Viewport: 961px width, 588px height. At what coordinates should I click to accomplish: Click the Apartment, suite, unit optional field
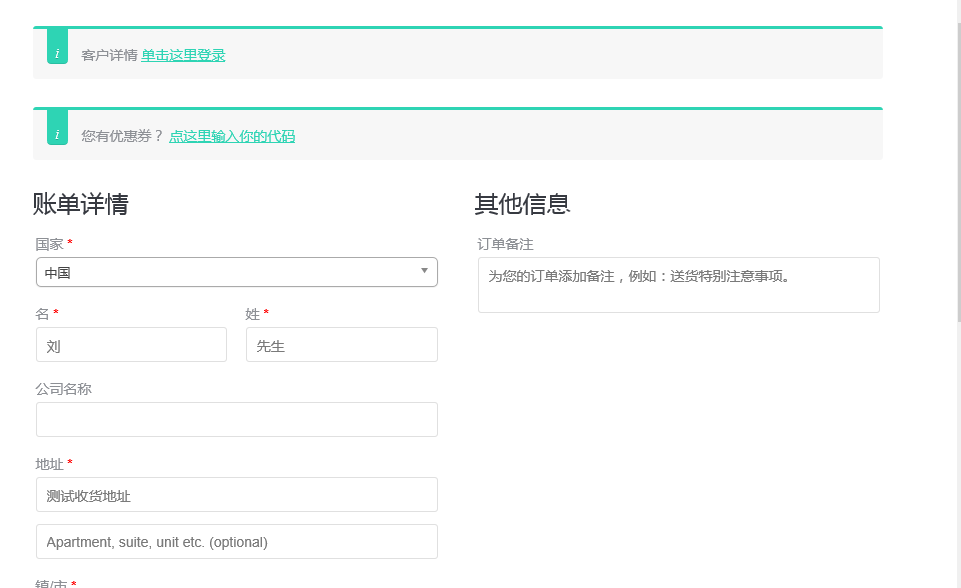236,542
